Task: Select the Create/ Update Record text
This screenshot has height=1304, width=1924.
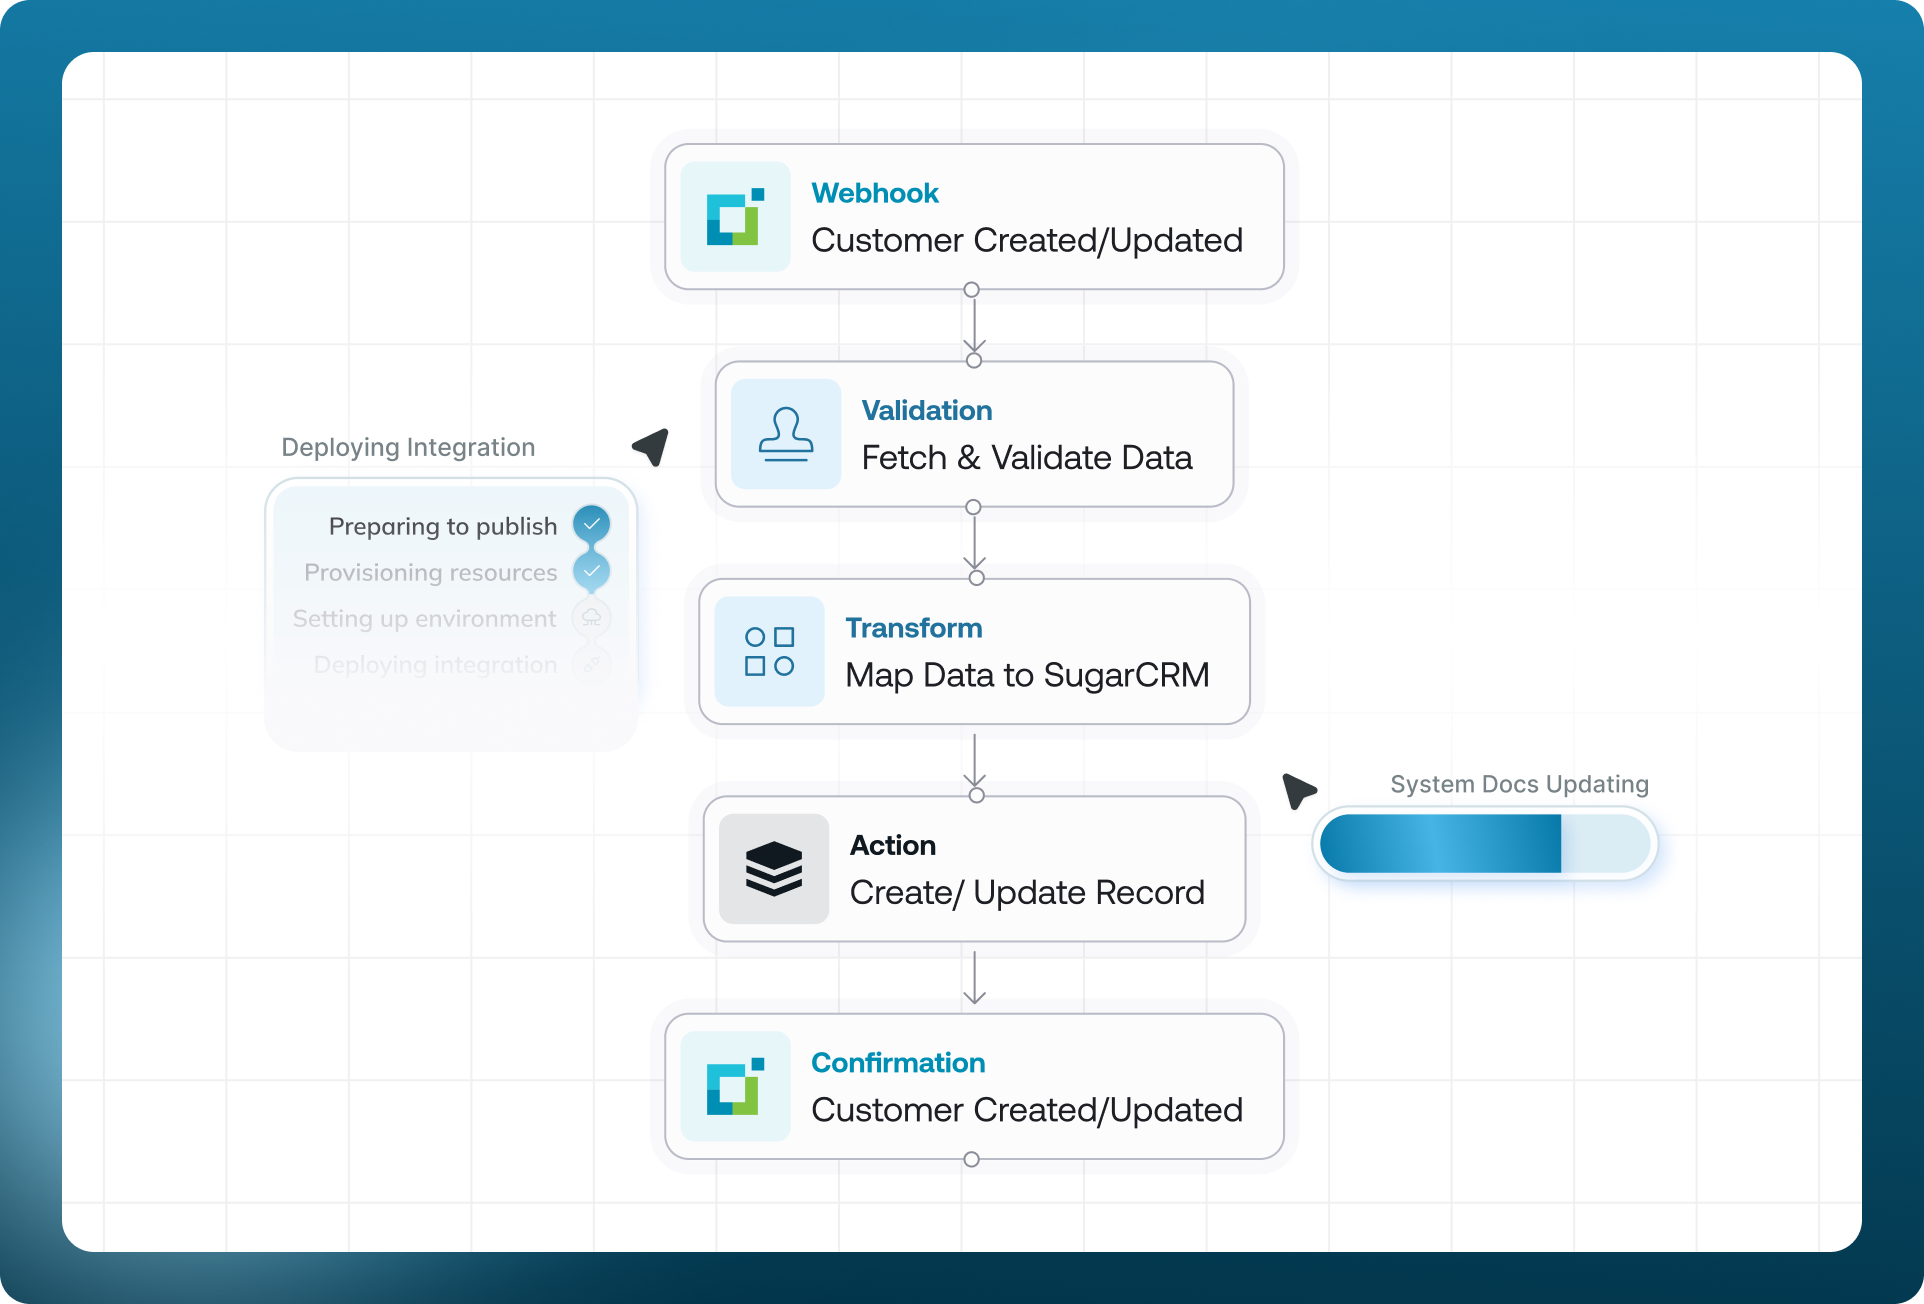Action: [1027, 893]
